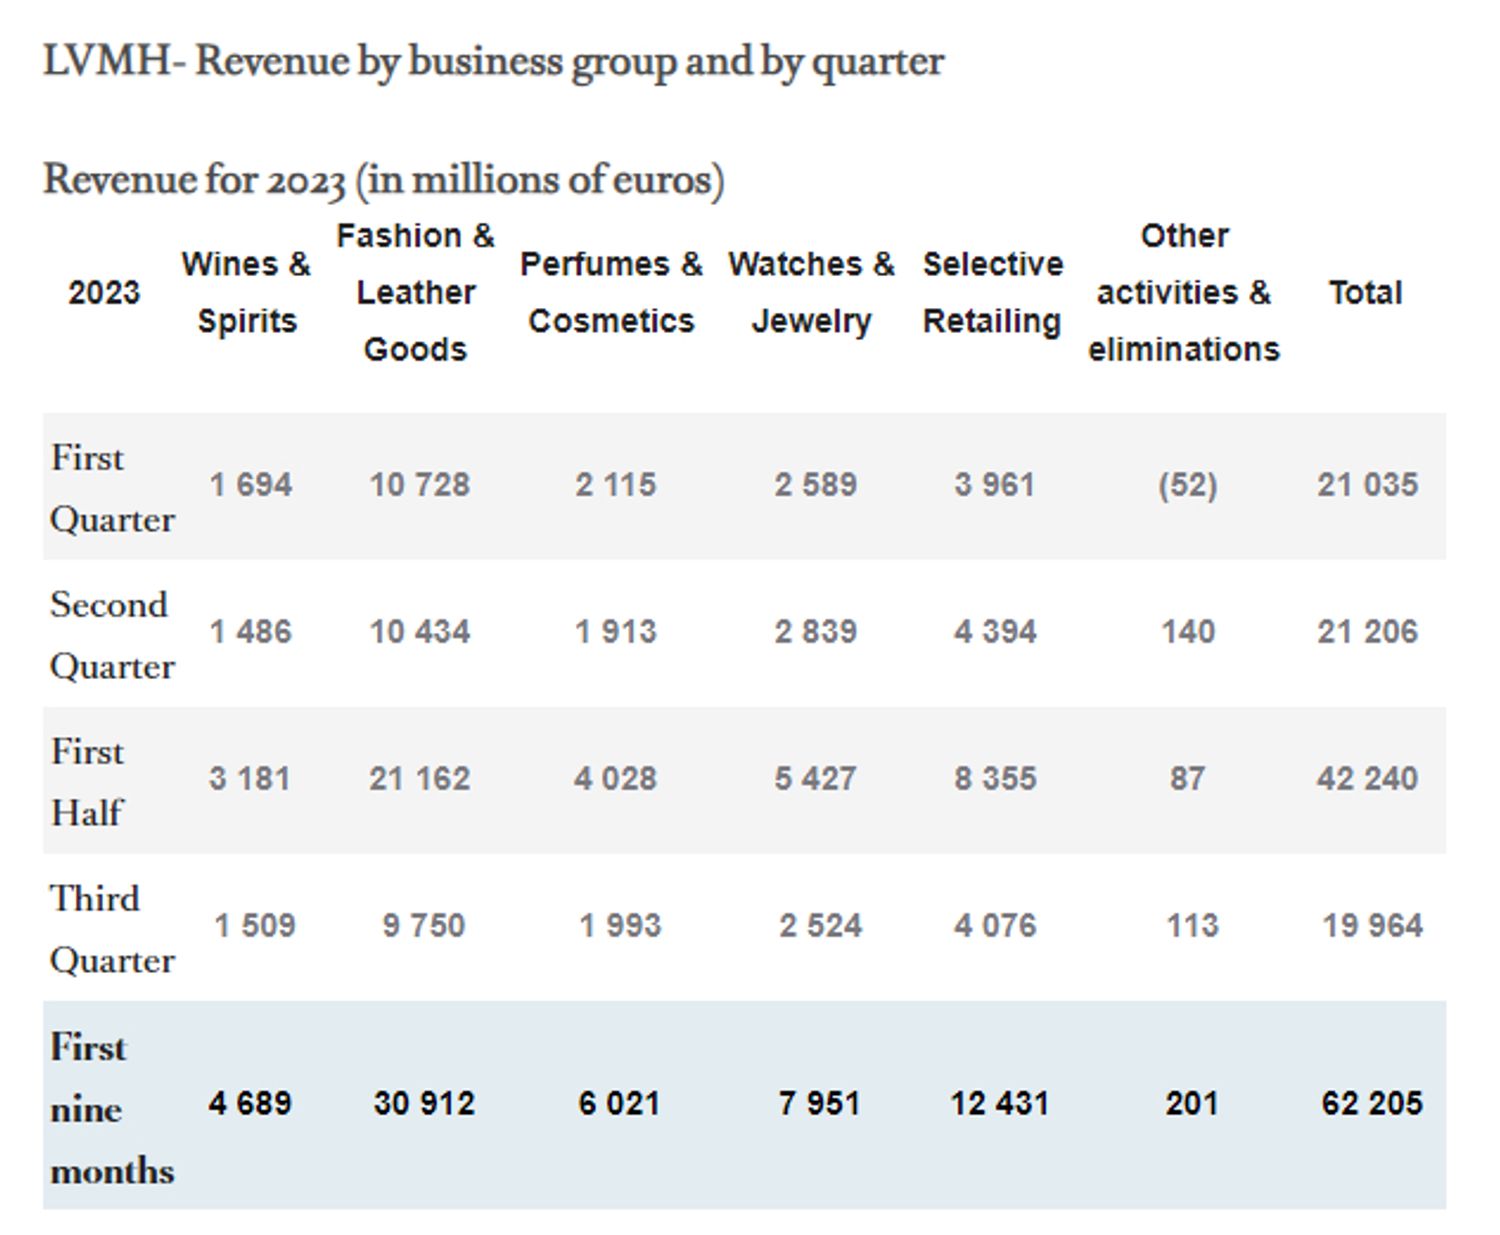Click nine months total '62 205'

(1372, 1104)
